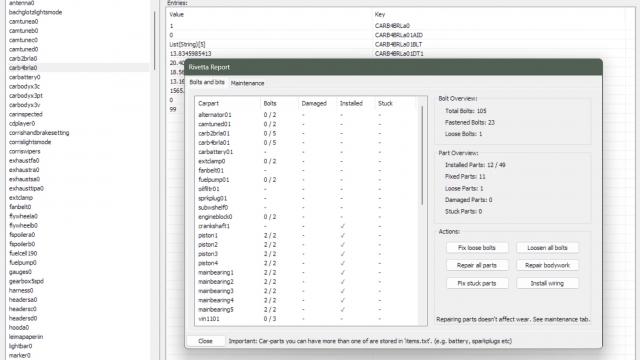This screenshot has width=640, height=360.
Task: Select the carbattery01 row
Action: [307, 152]
